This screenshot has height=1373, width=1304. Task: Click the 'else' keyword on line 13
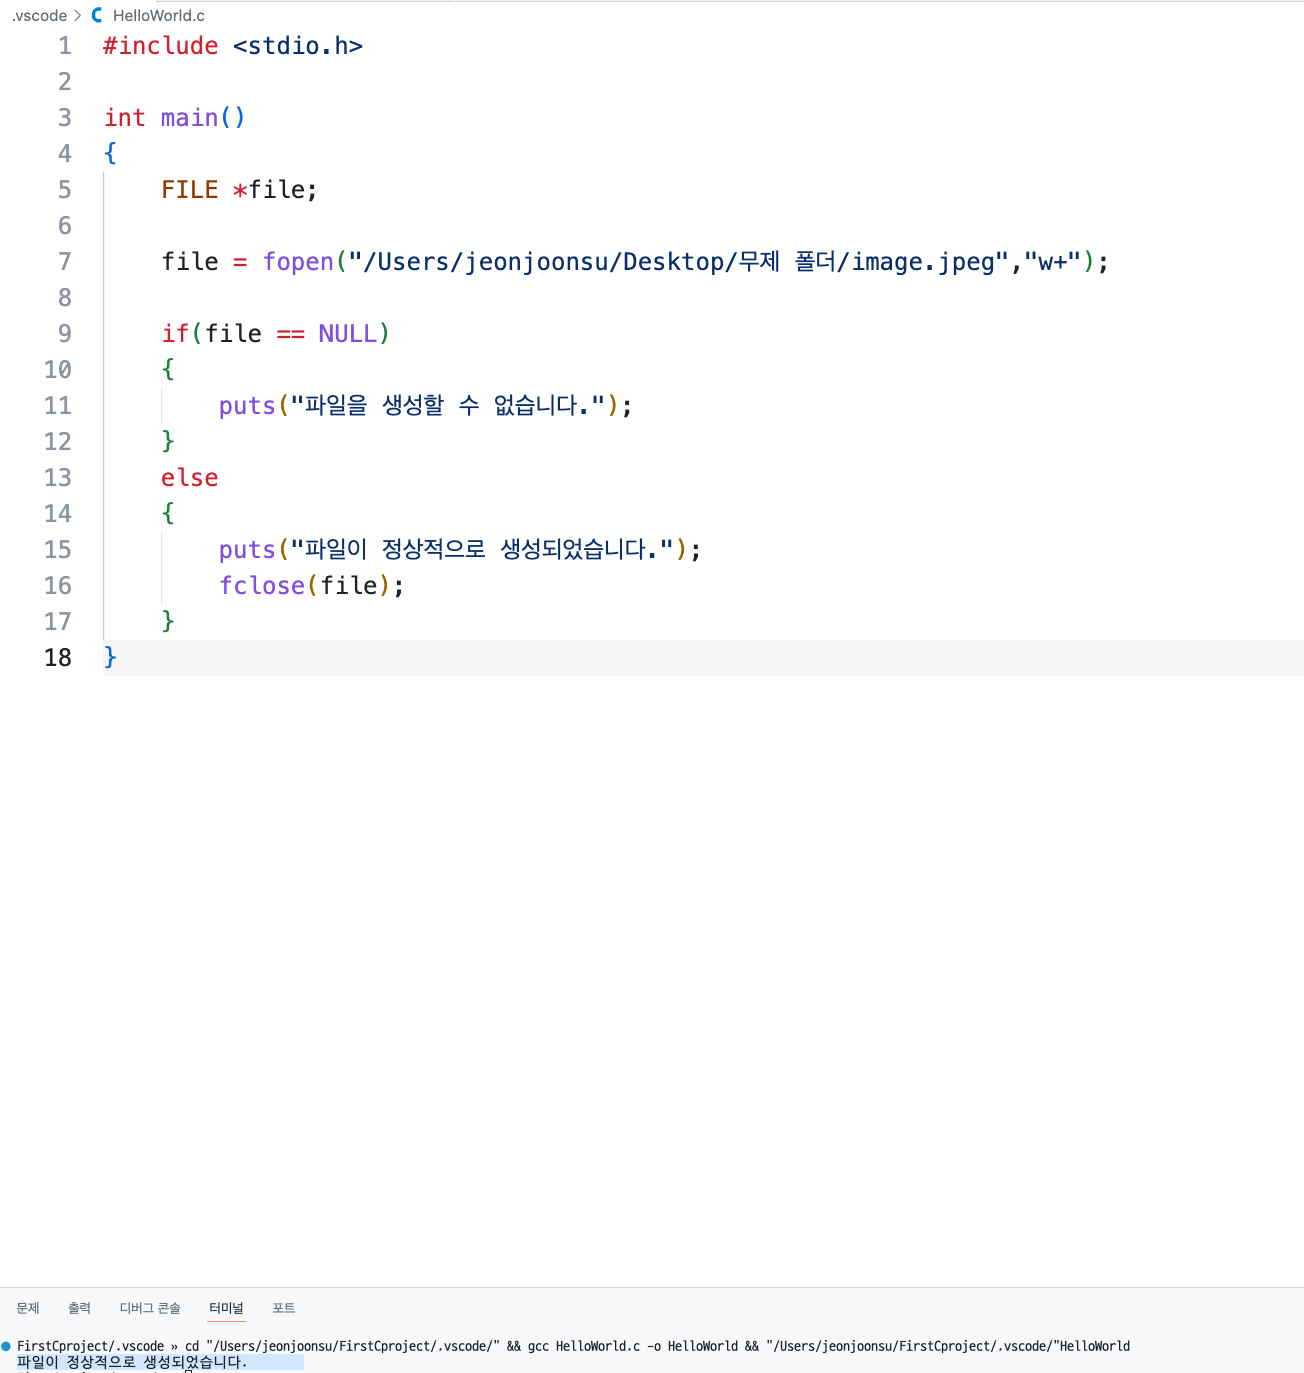click(190, 478)
